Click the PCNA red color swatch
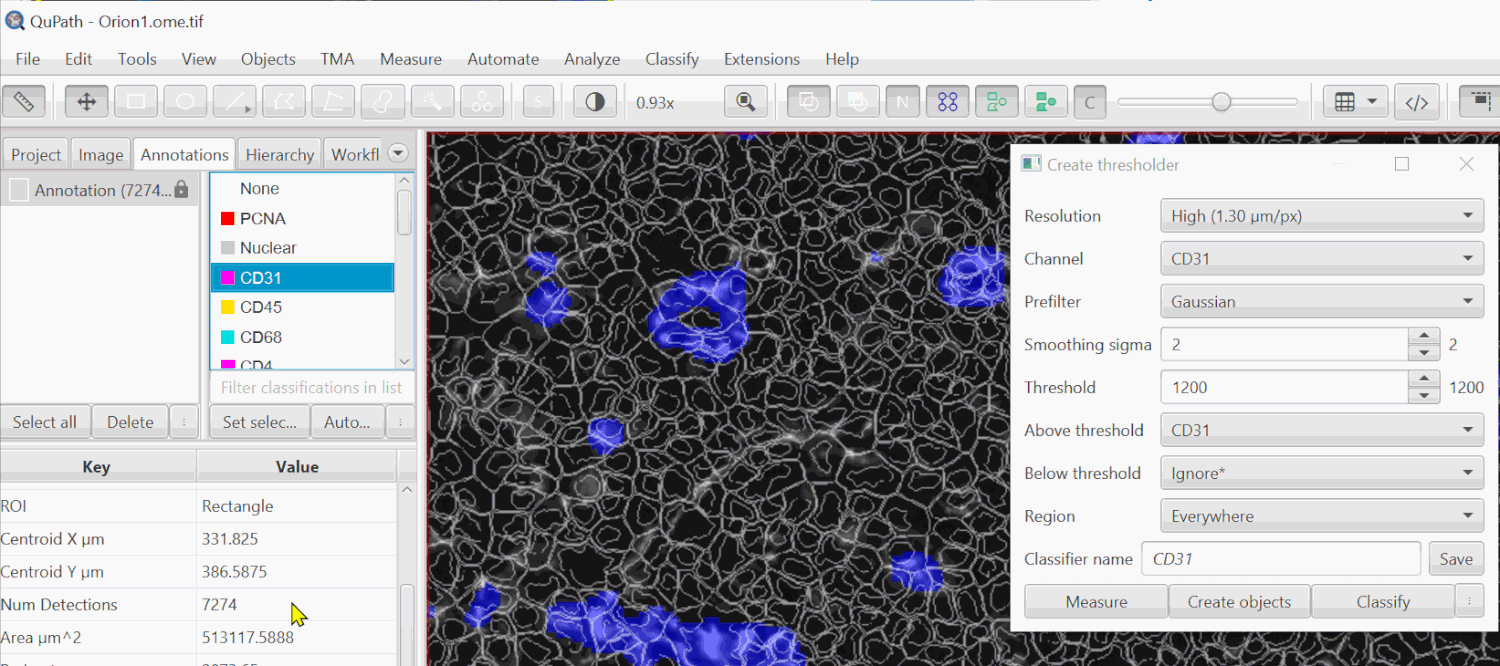 pos(227,218)
